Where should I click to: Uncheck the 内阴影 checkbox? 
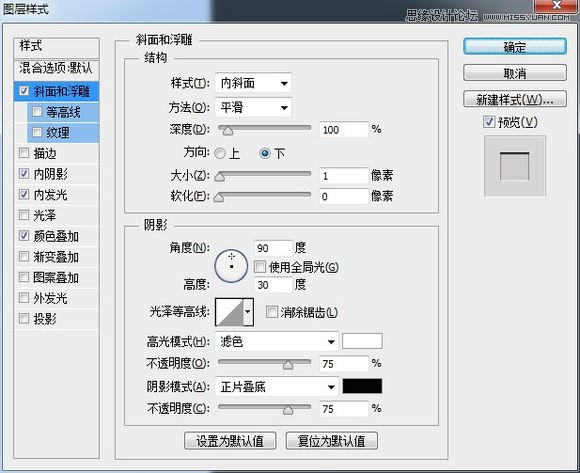(x=24, y=173)
